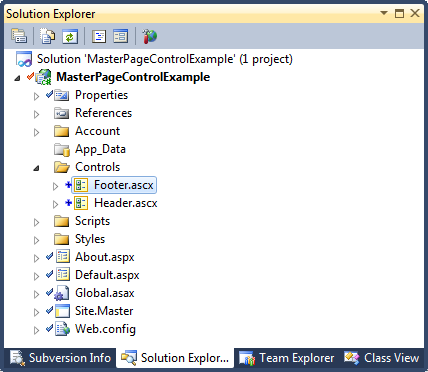
Task: Click the Properties toolbar icon
Action: 19,36
